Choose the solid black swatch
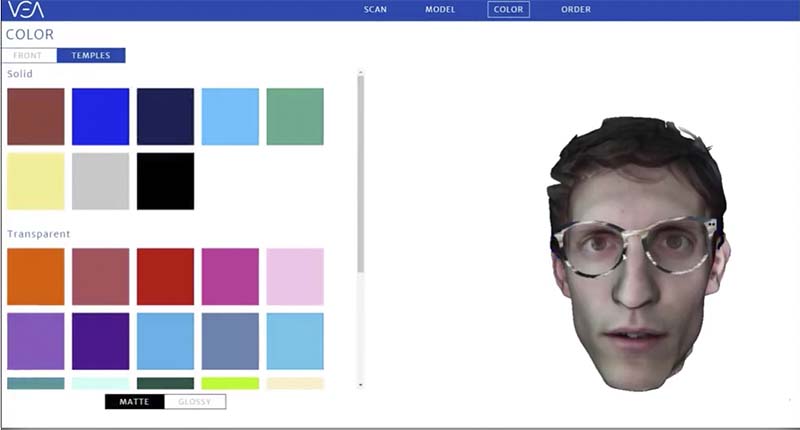The image size is (800, 430). tap(165, 181)
